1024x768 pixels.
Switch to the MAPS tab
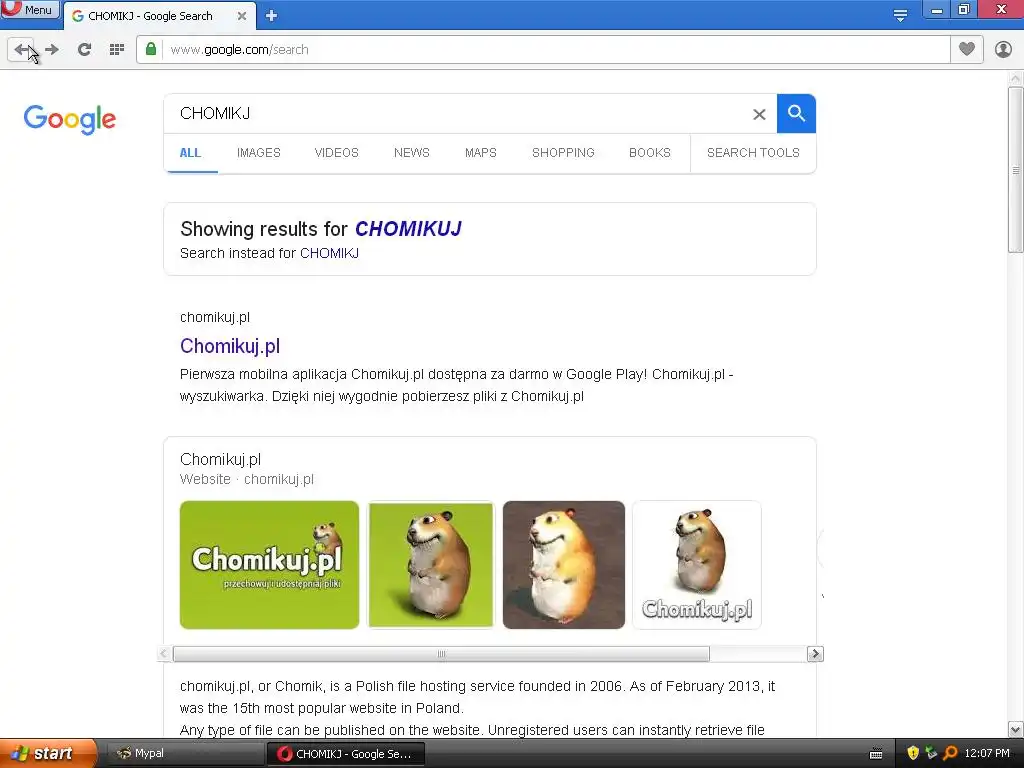[481, 153]
